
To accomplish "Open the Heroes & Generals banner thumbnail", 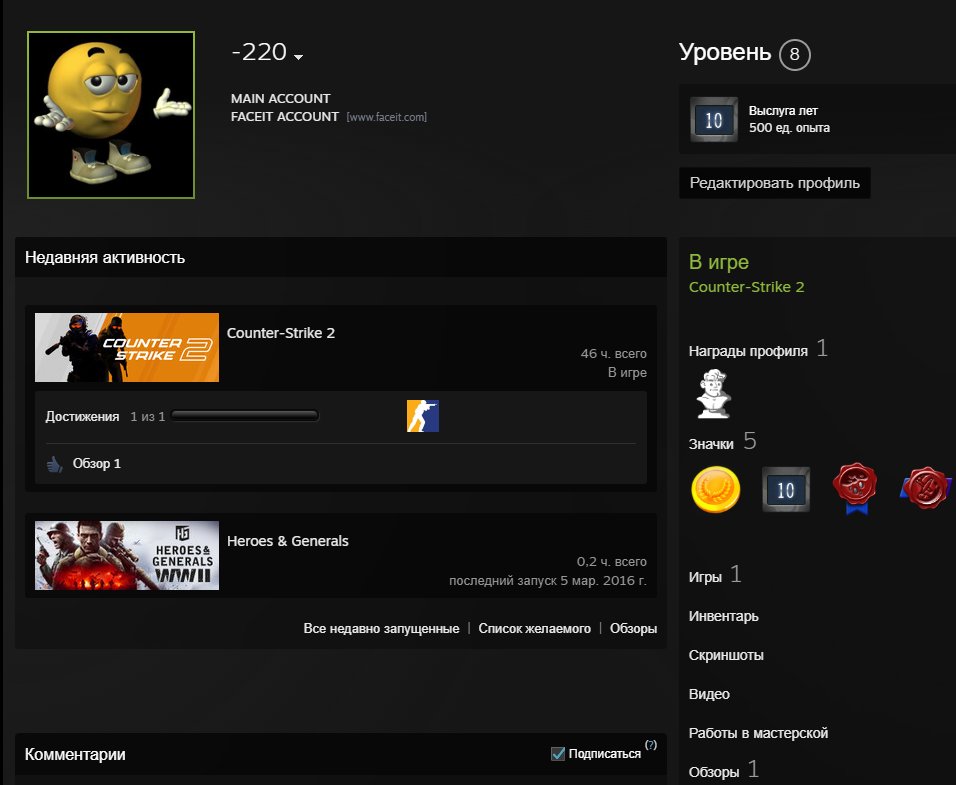I will pyautogui.click(x=127, y=555).
